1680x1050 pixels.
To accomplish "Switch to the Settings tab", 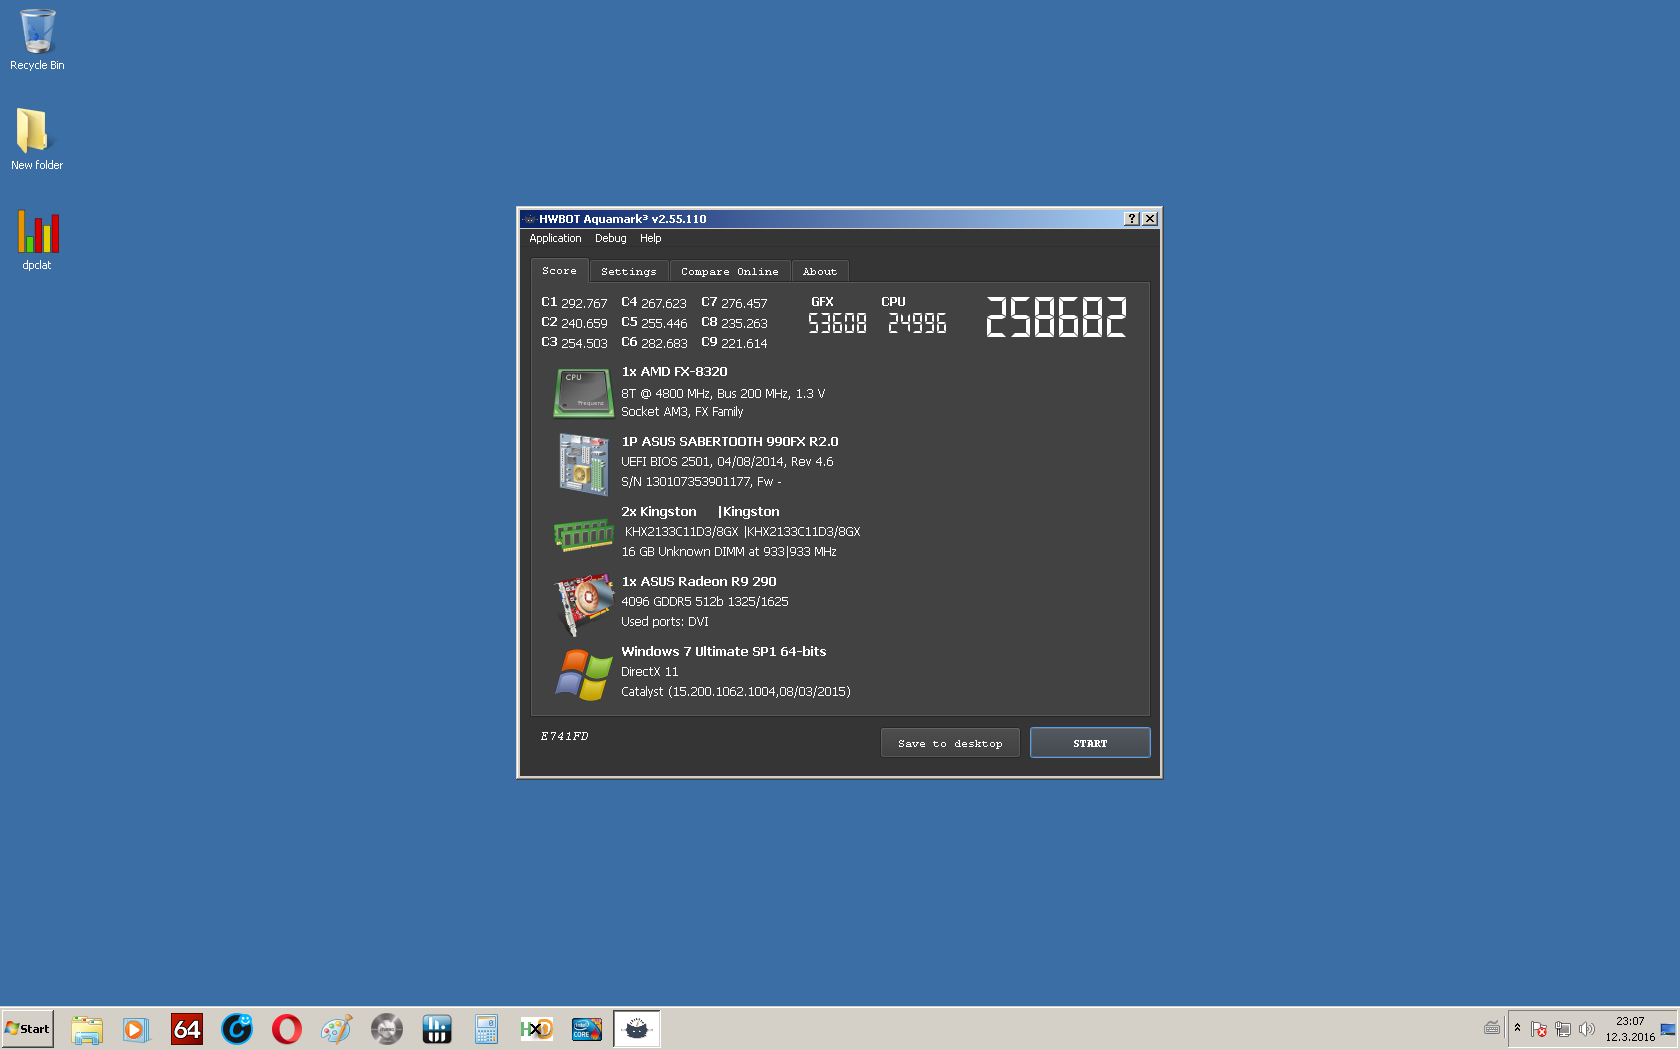I will pyautogui.click(x=629, y=272).
